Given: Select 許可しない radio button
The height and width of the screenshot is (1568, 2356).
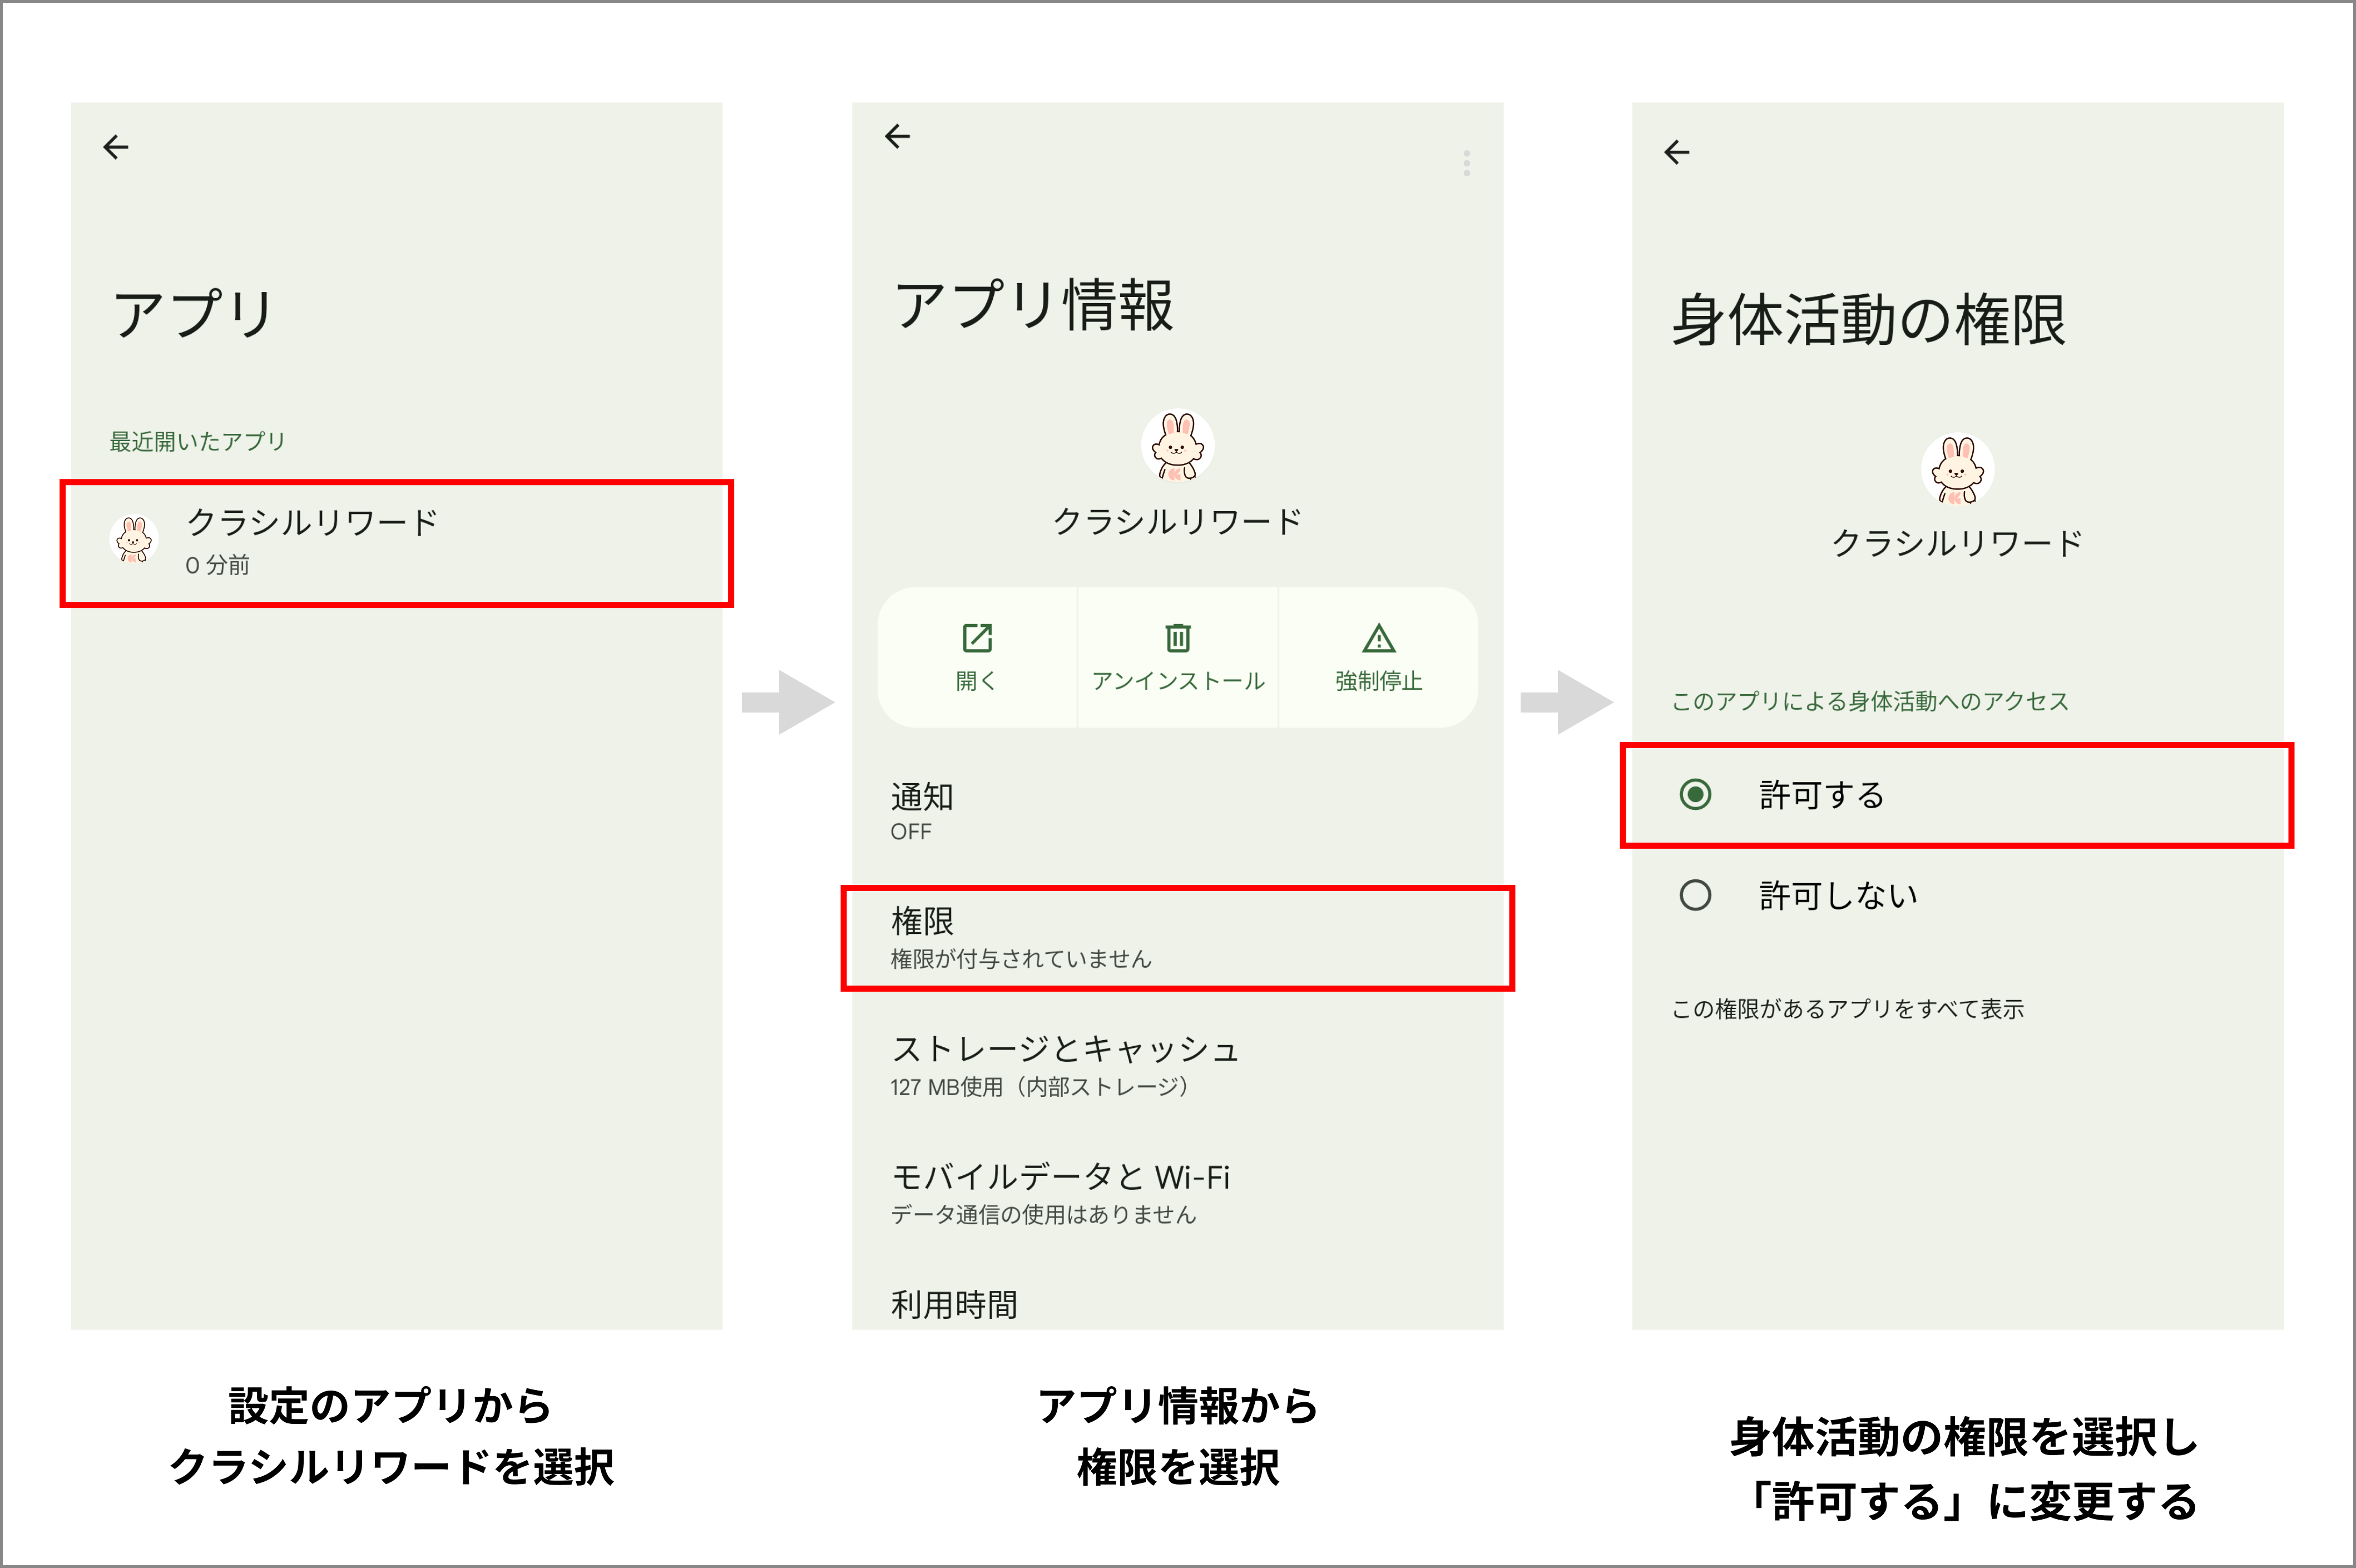Looking at the screenshot, I should 1695,895.
